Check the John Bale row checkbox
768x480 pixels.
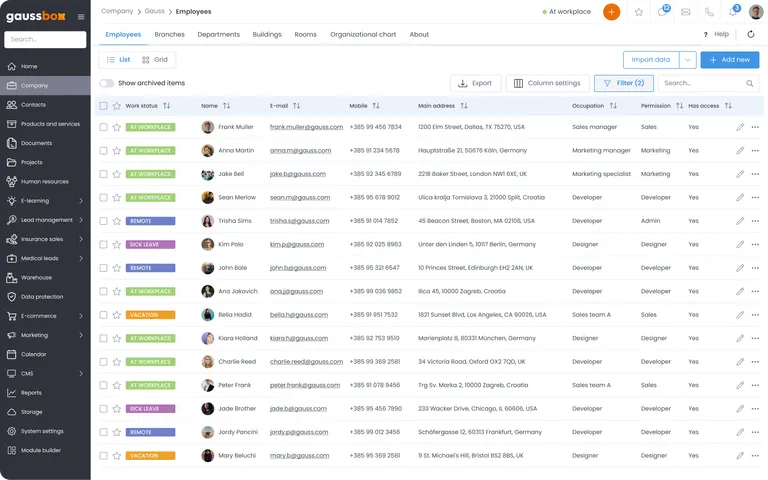(103, 268)
